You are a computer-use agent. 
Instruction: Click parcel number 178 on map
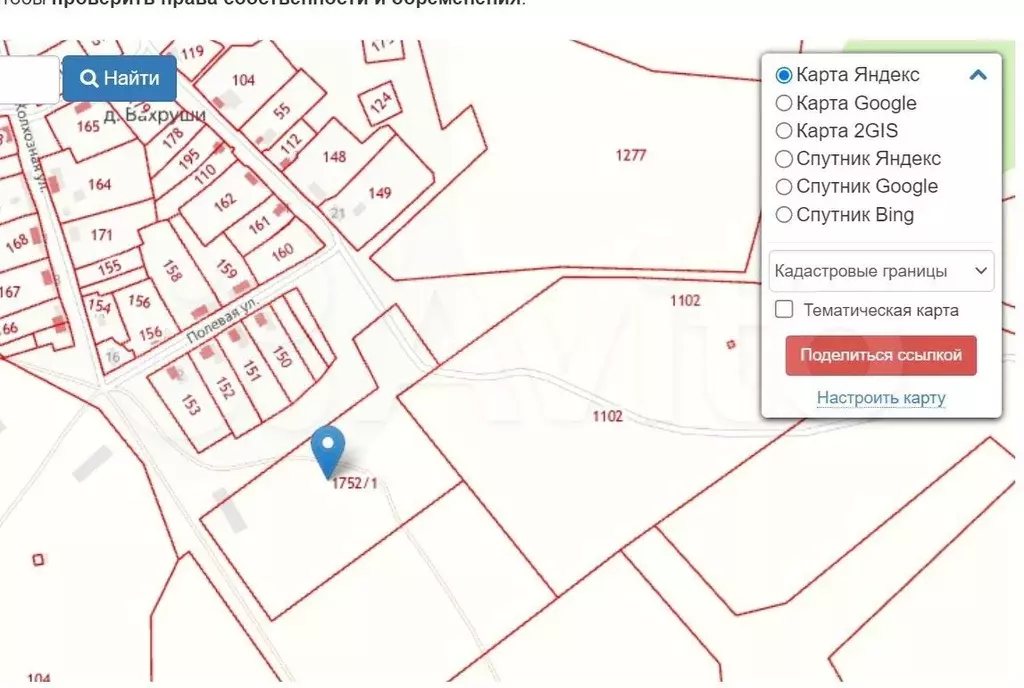(173, 138)
